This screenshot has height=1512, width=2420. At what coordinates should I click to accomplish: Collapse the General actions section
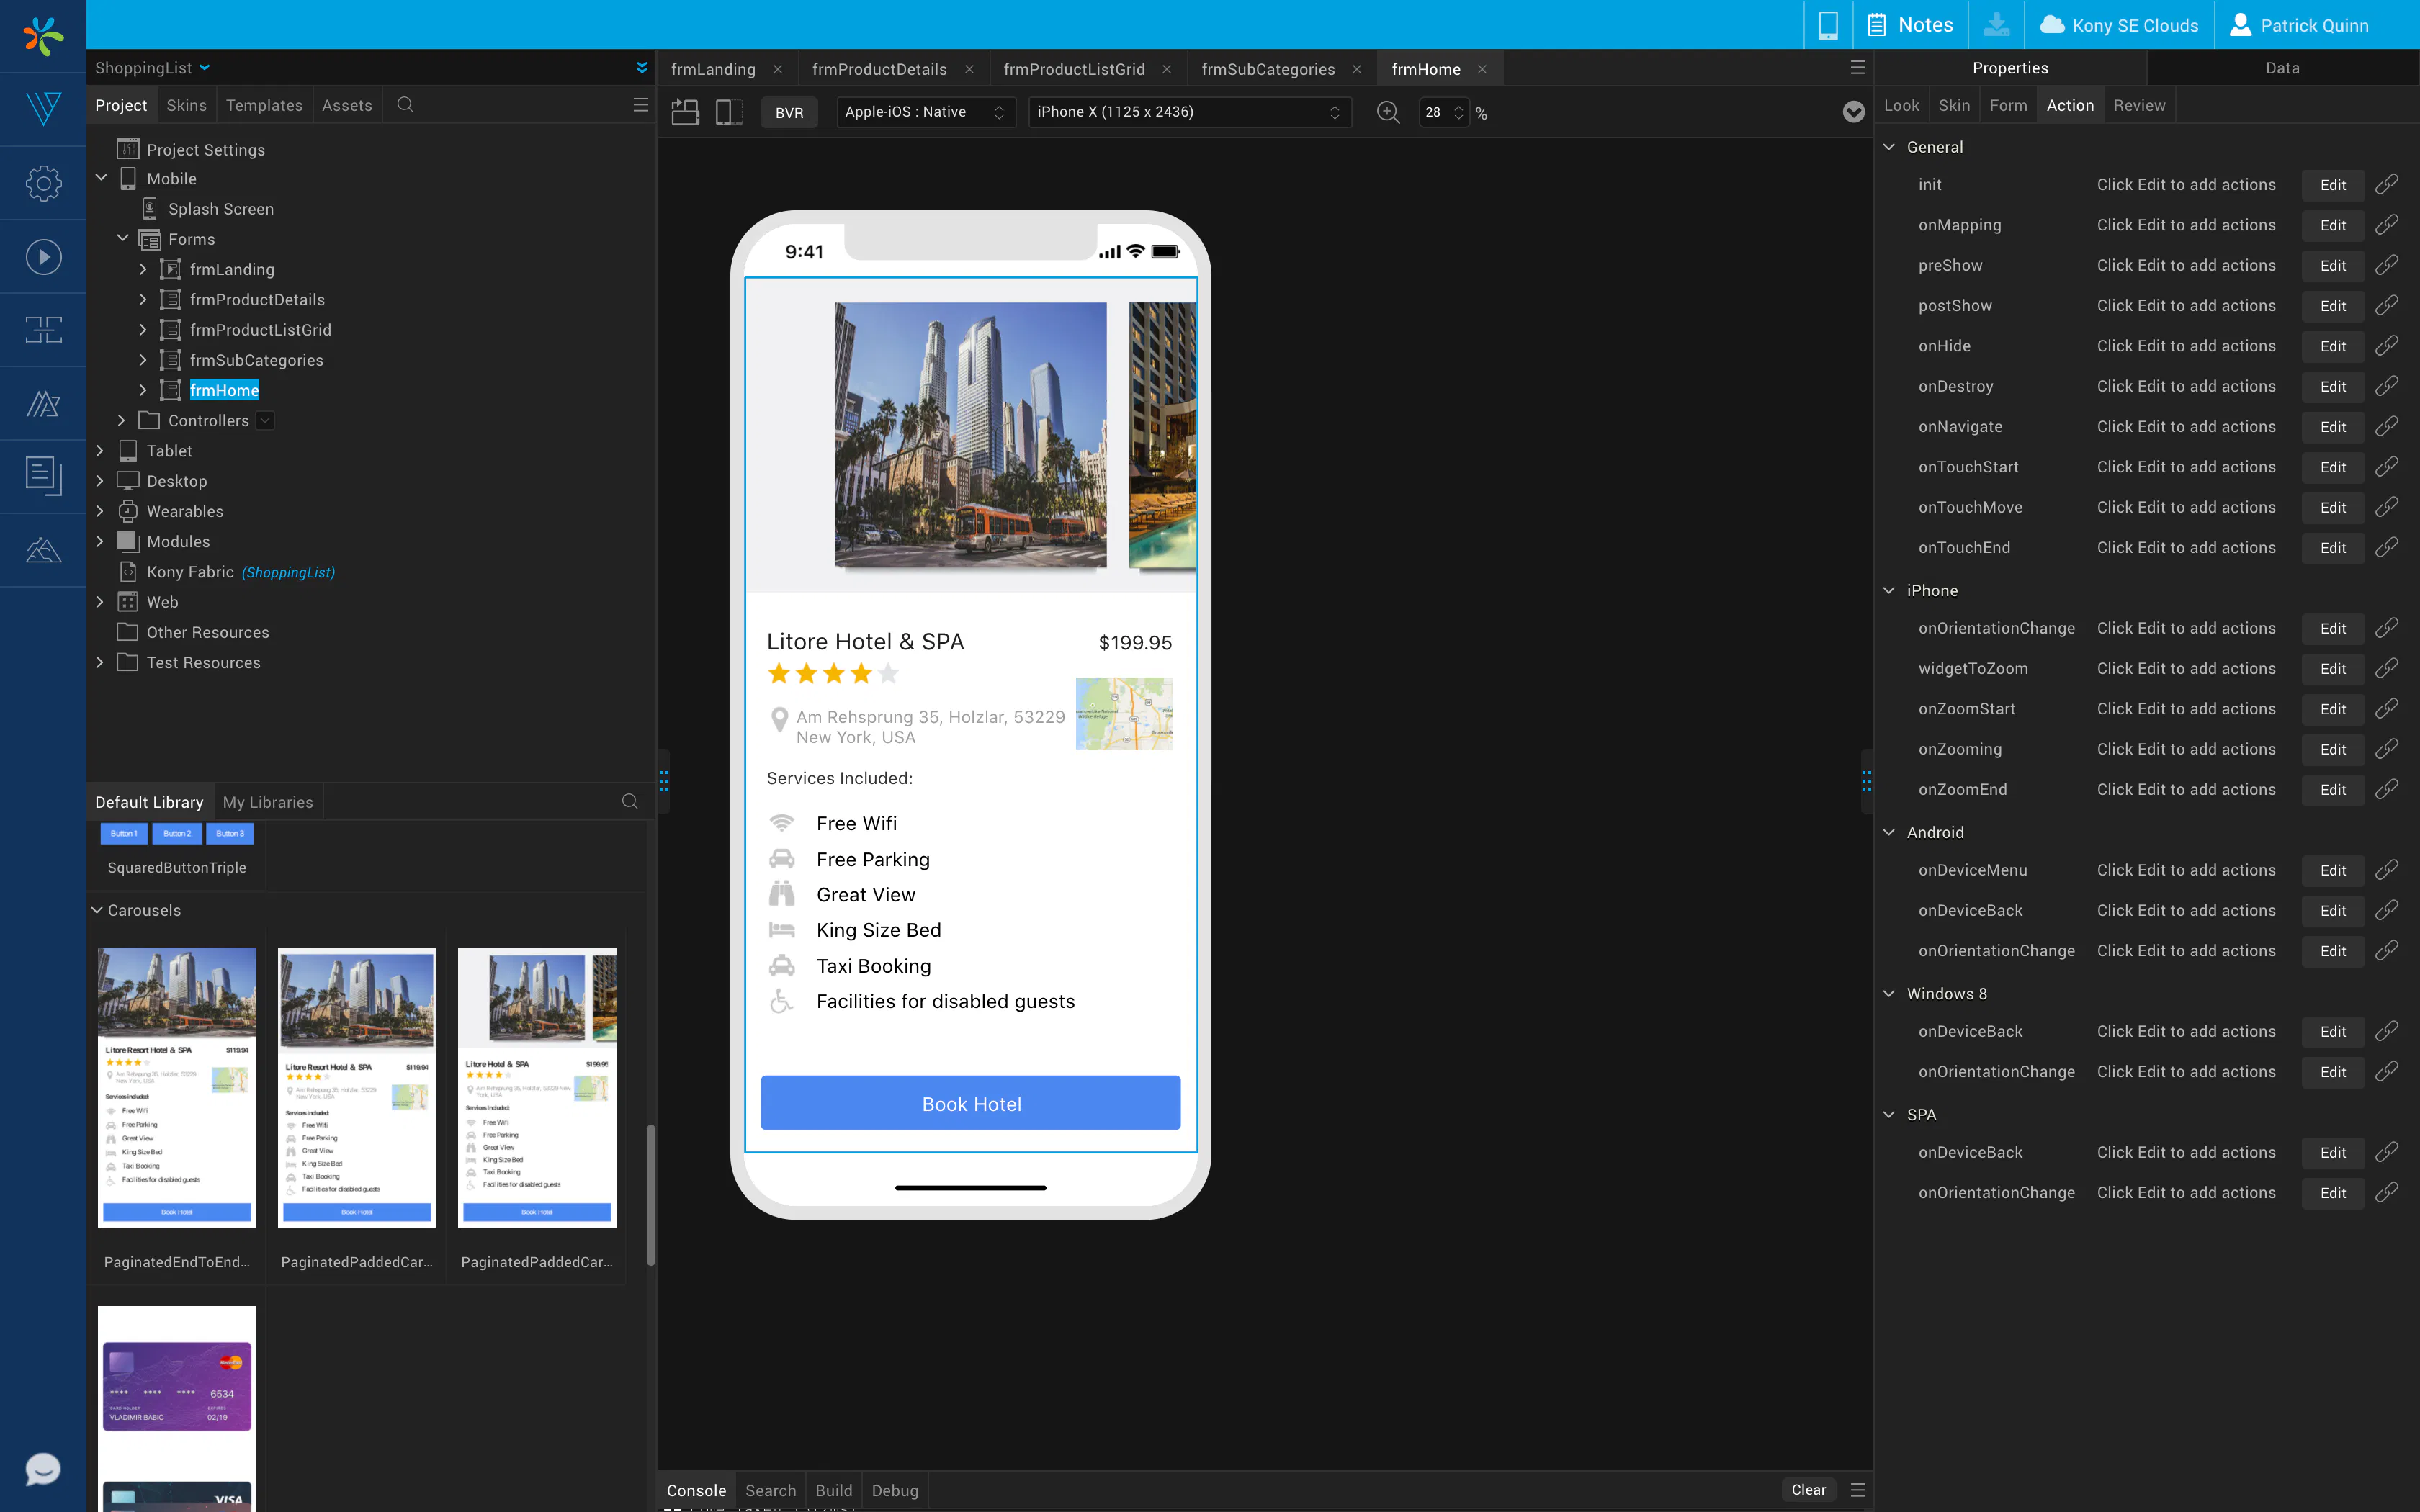(x=1889, y=147)
